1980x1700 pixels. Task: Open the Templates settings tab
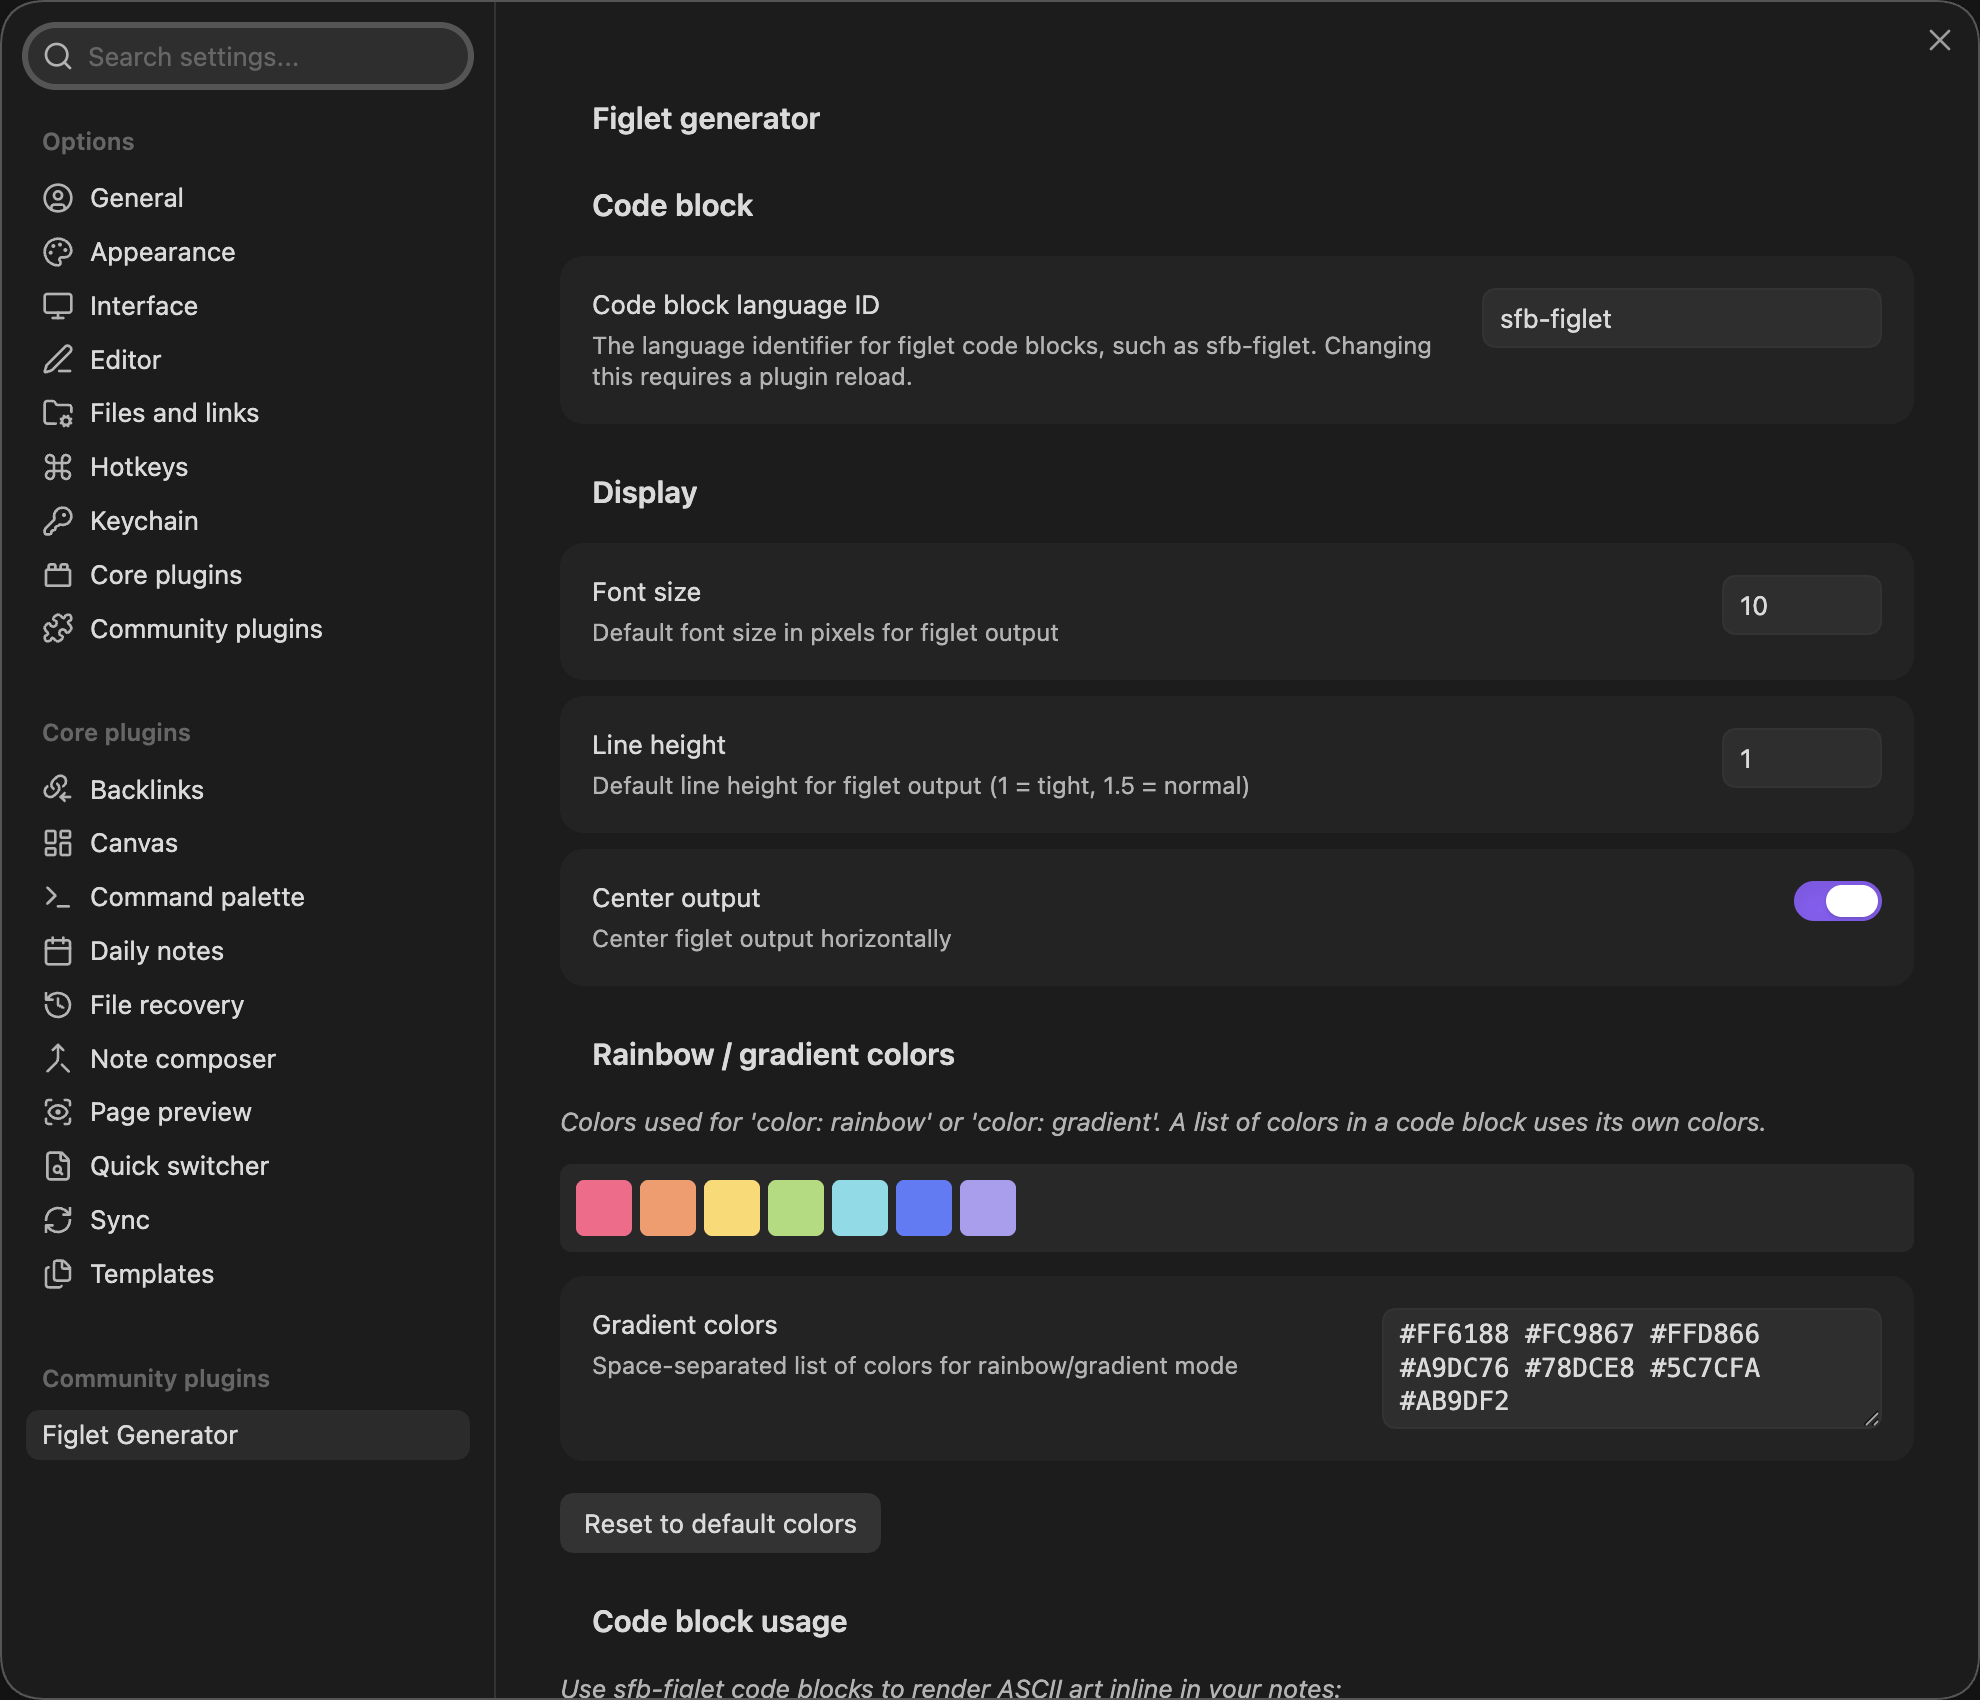[x=247, y=1274]
